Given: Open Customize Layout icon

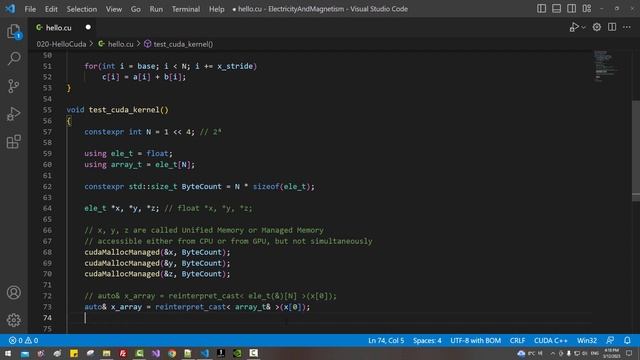Looking at the screenshot, I should (587, 9).
